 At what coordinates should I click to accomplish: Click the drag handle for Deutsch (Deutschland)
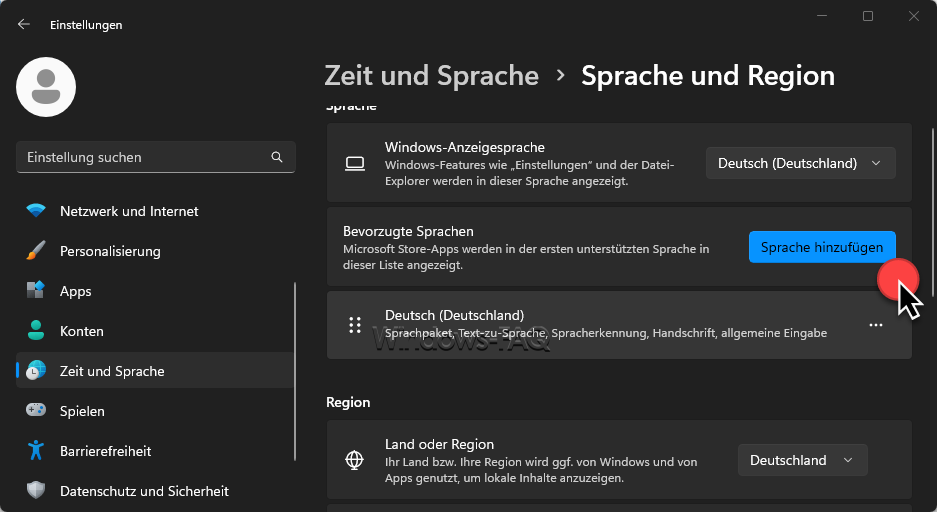[355, 325]
